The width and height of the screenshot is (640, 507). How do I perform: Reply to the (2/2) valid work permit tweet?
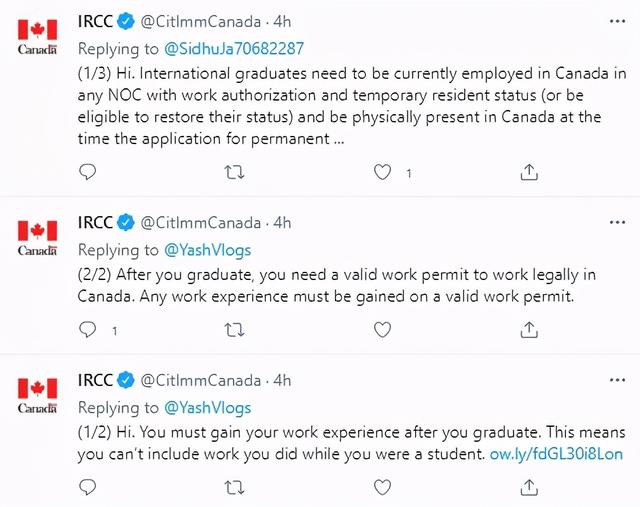[87, 329]
